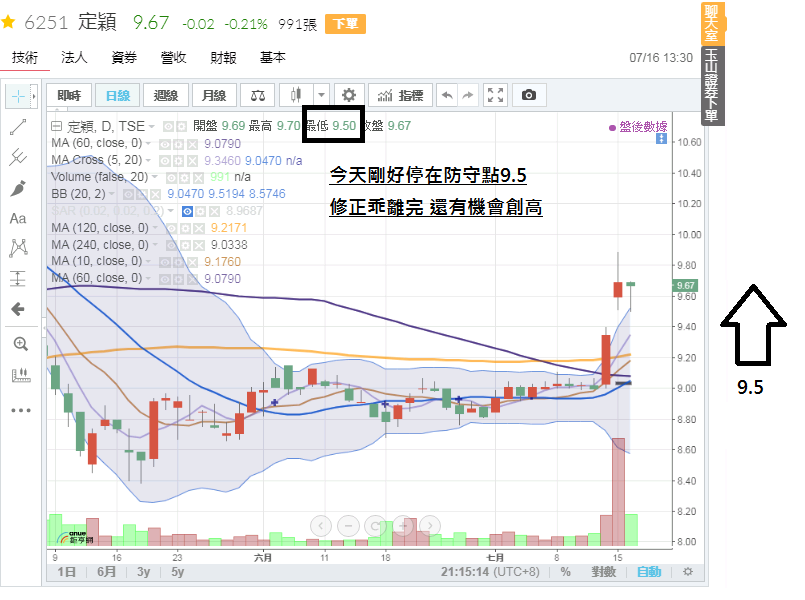Image resolution: width=805 pixels, height=600 pixels.
Task: Activate the brush drawing tool
Action: click(18, 188)
